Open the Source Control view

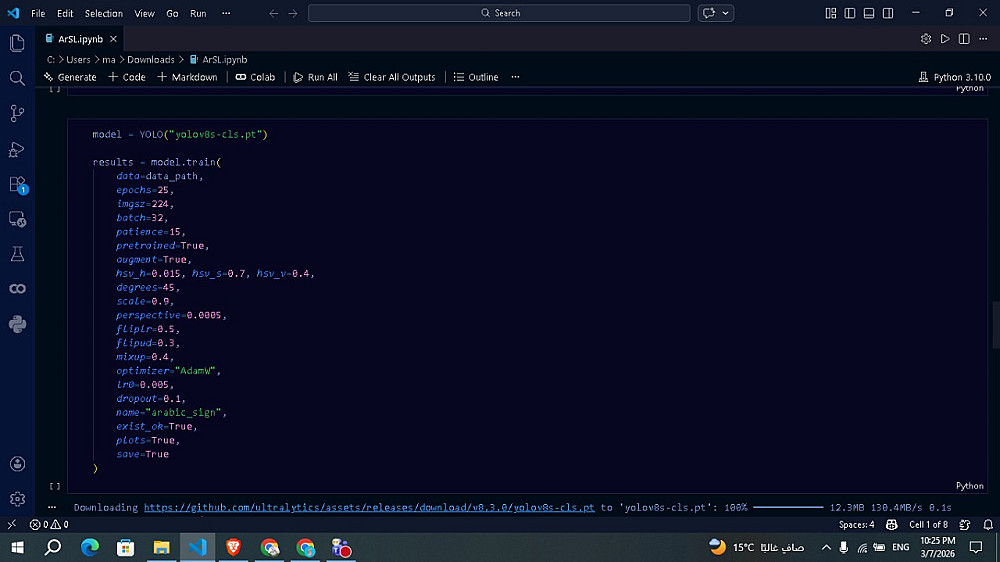17,113
